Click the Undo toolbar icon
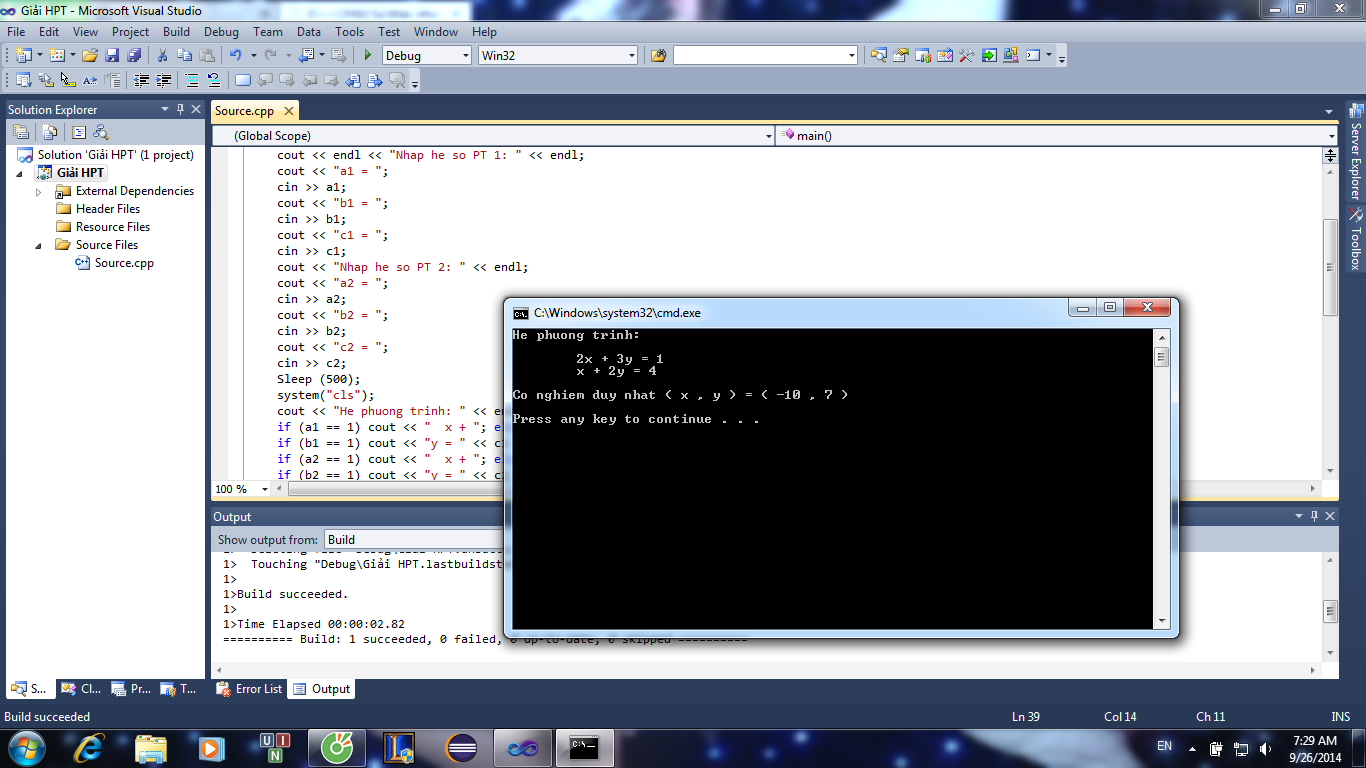The image size is (1366, 768). pos(235,56)
